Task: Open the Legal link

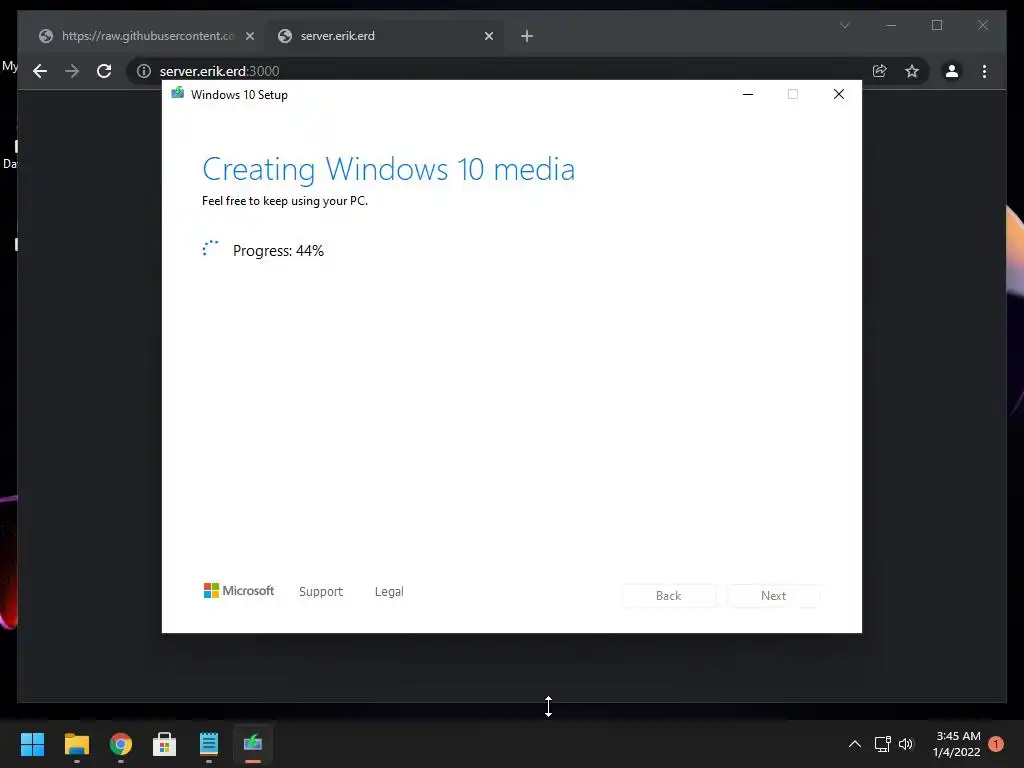Action: tap(389, 592)
